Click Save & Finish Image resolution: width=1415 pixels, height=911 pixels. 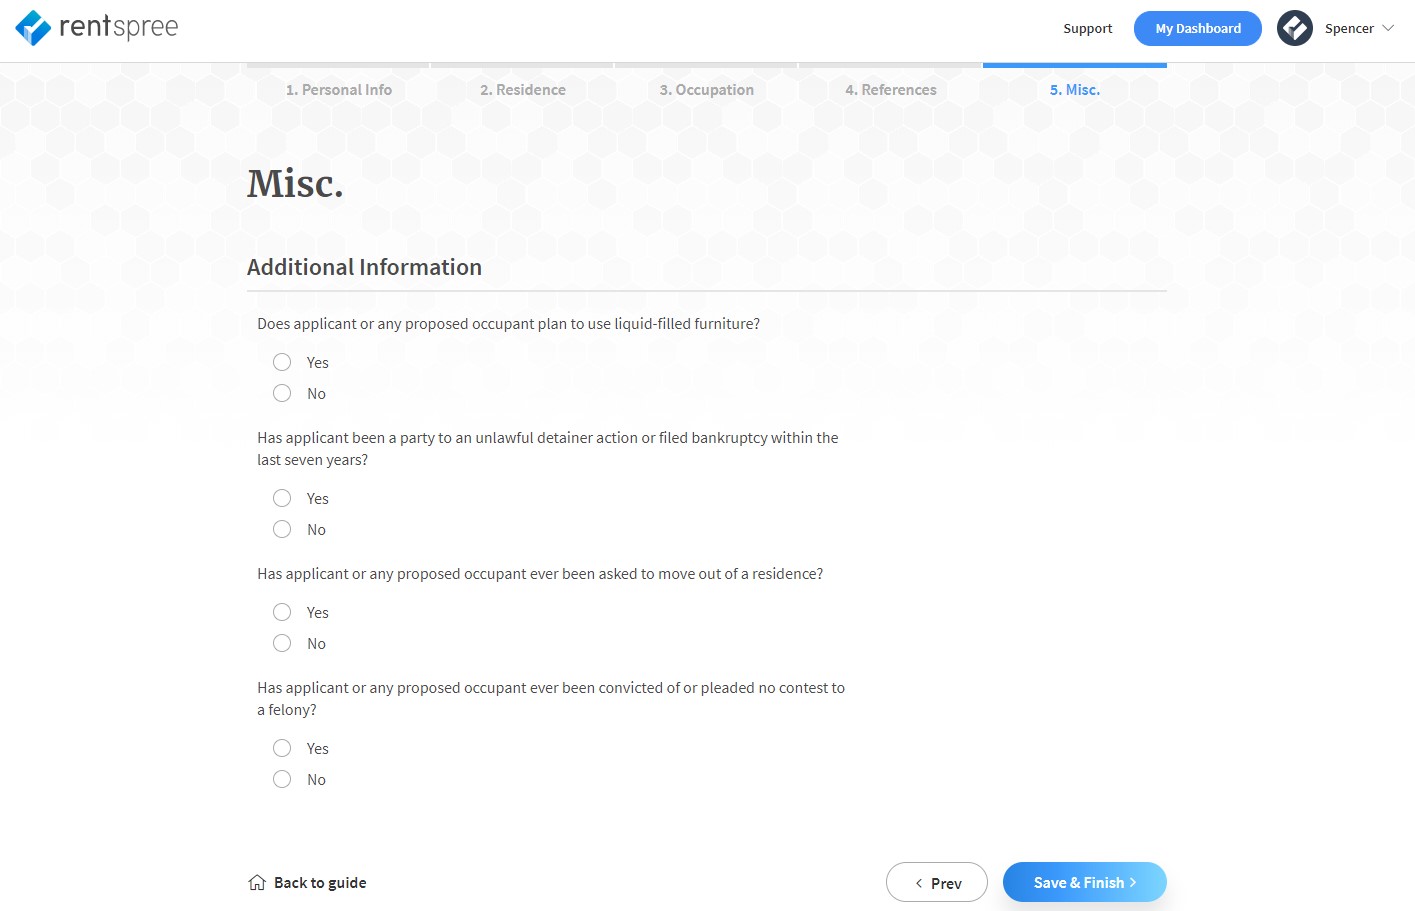(x=1085, y=882)
